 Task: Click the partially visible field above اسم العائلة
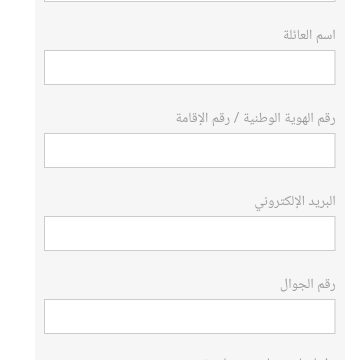tap(190, 1)
